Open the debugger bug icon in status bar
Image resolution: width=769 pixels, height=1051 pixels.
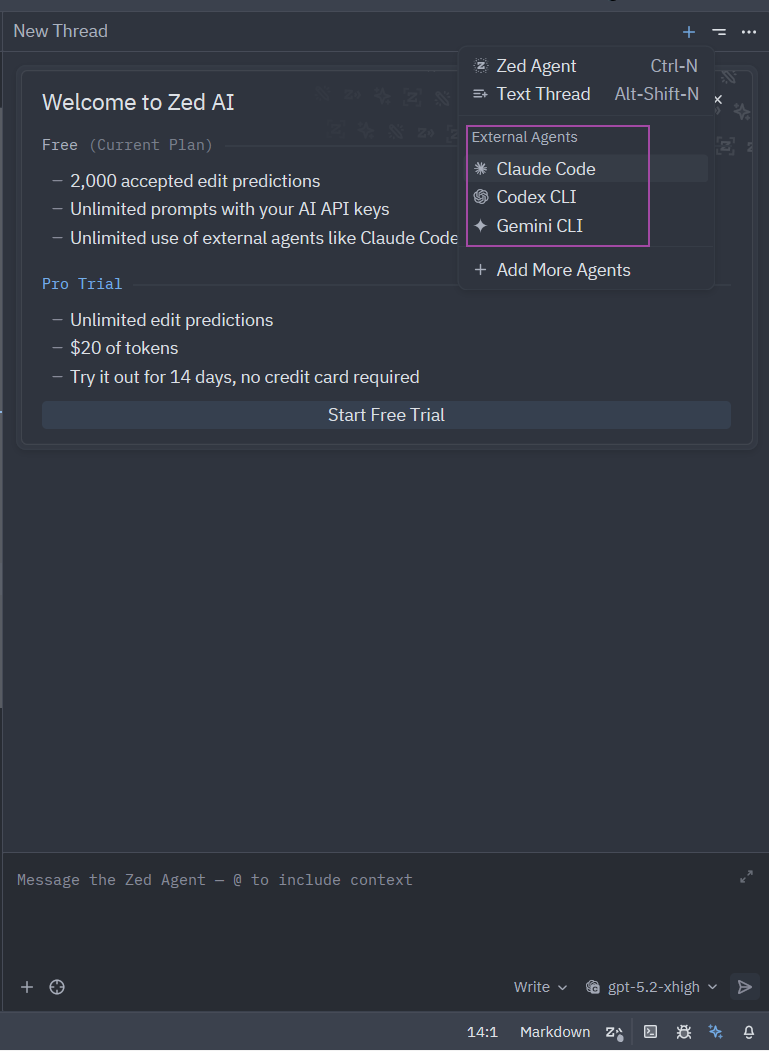tap(683, 1032)
